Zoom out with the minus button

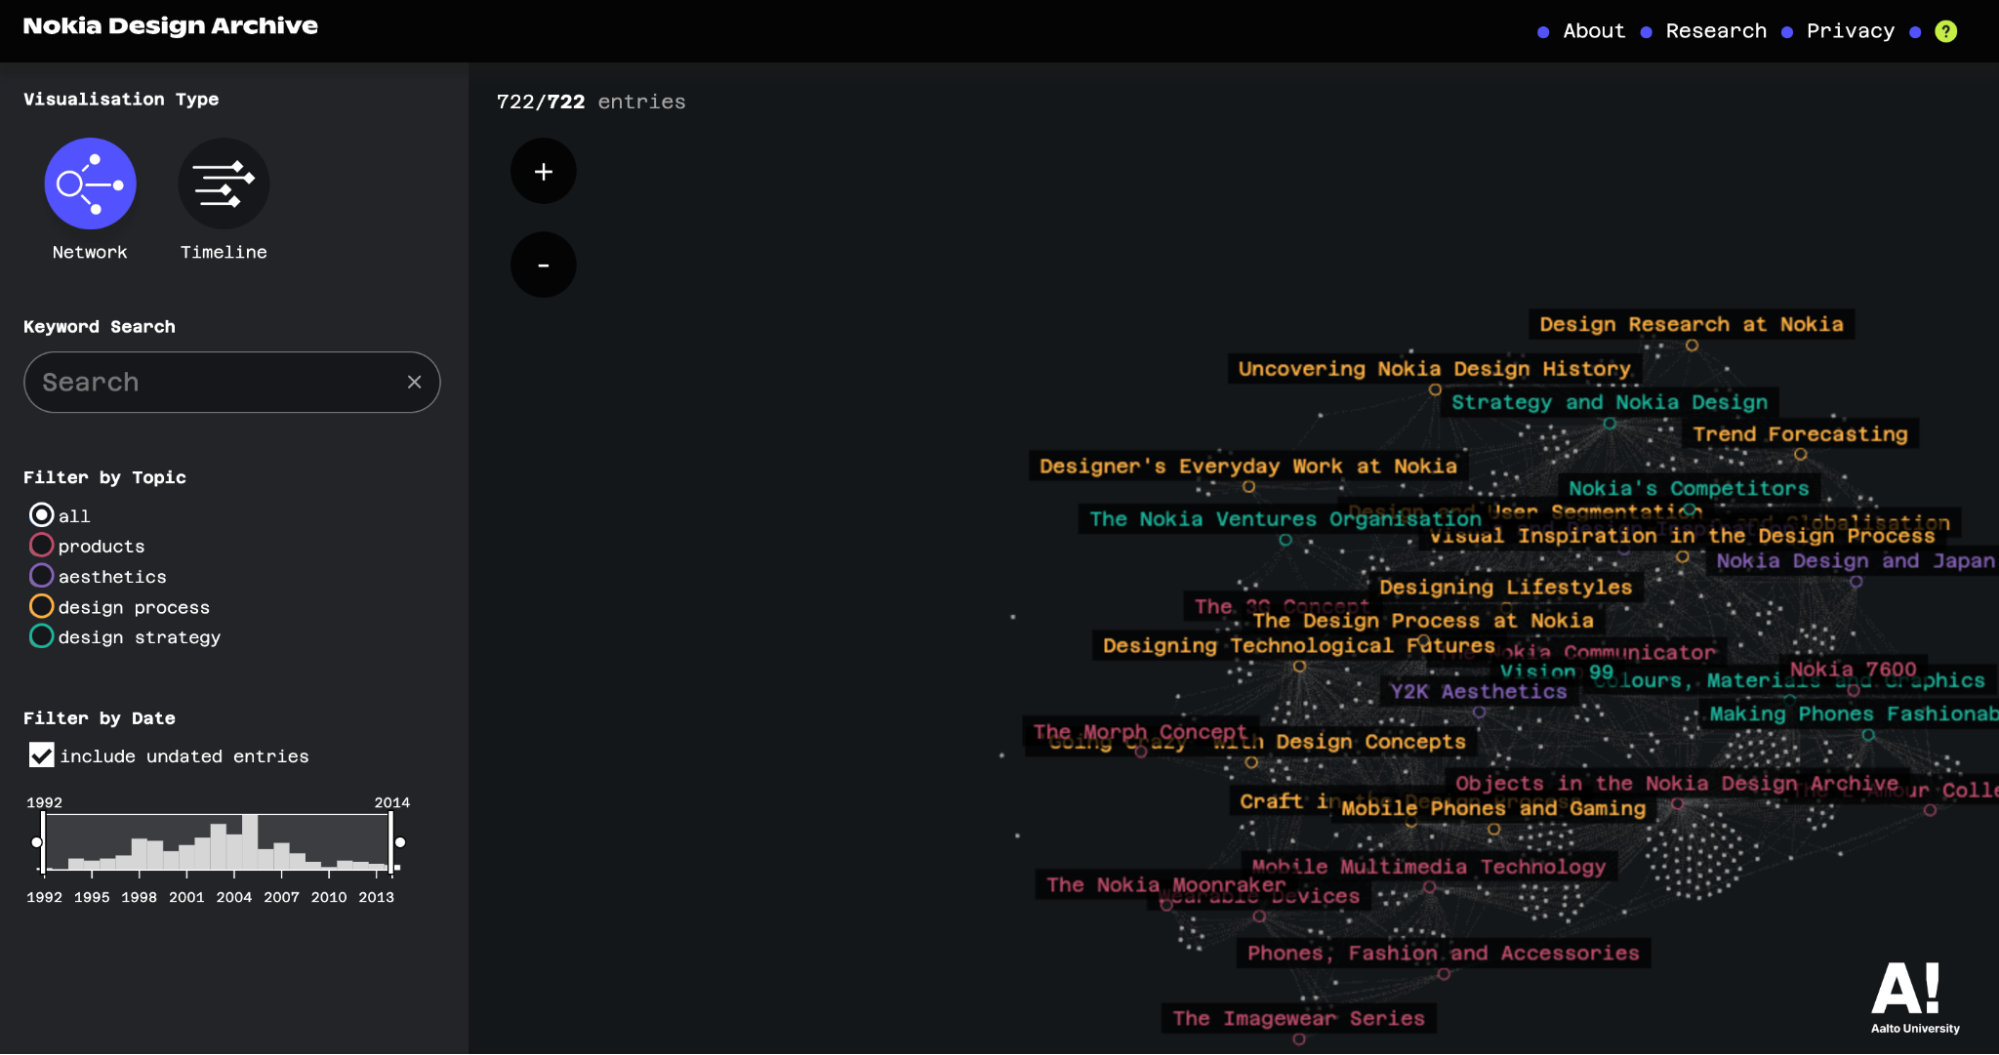click(543, 265)
